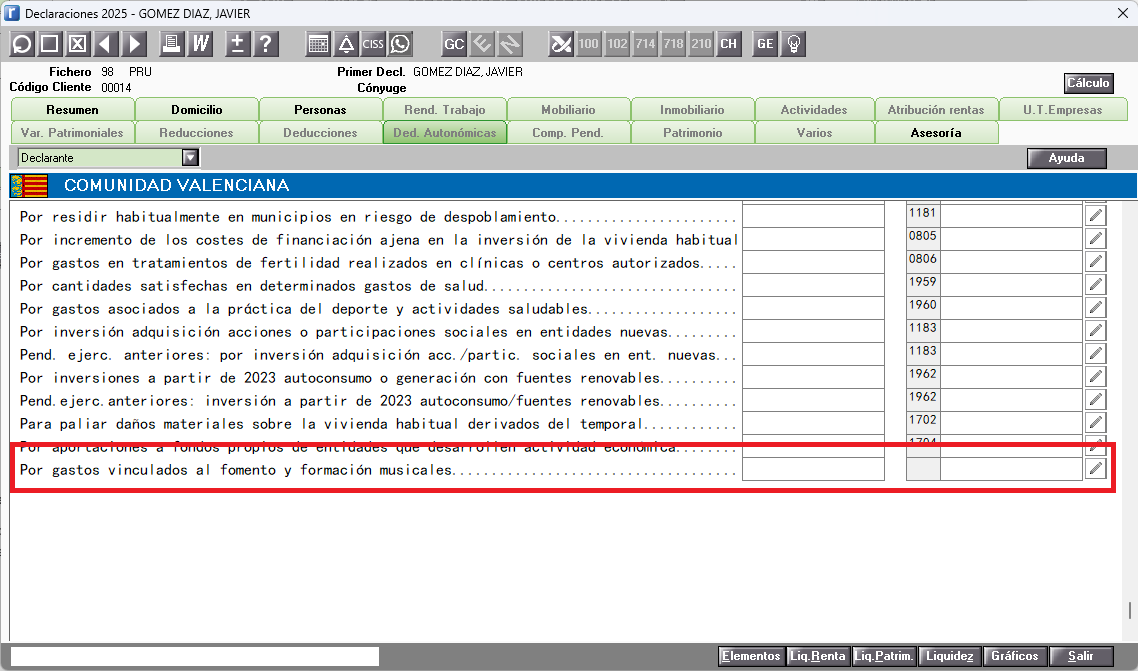1138x671 pixels.
Task: Click the Ayuda button
Action: click(1067, 158)
